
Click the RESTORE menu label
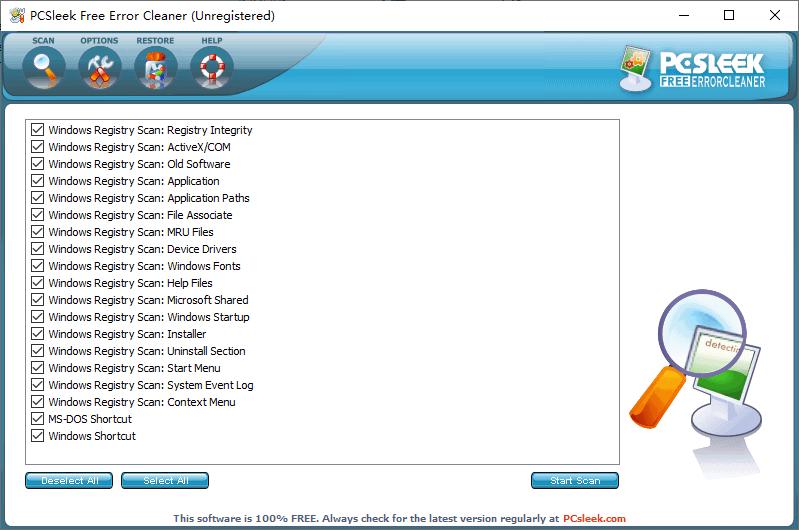click(155, 40)
